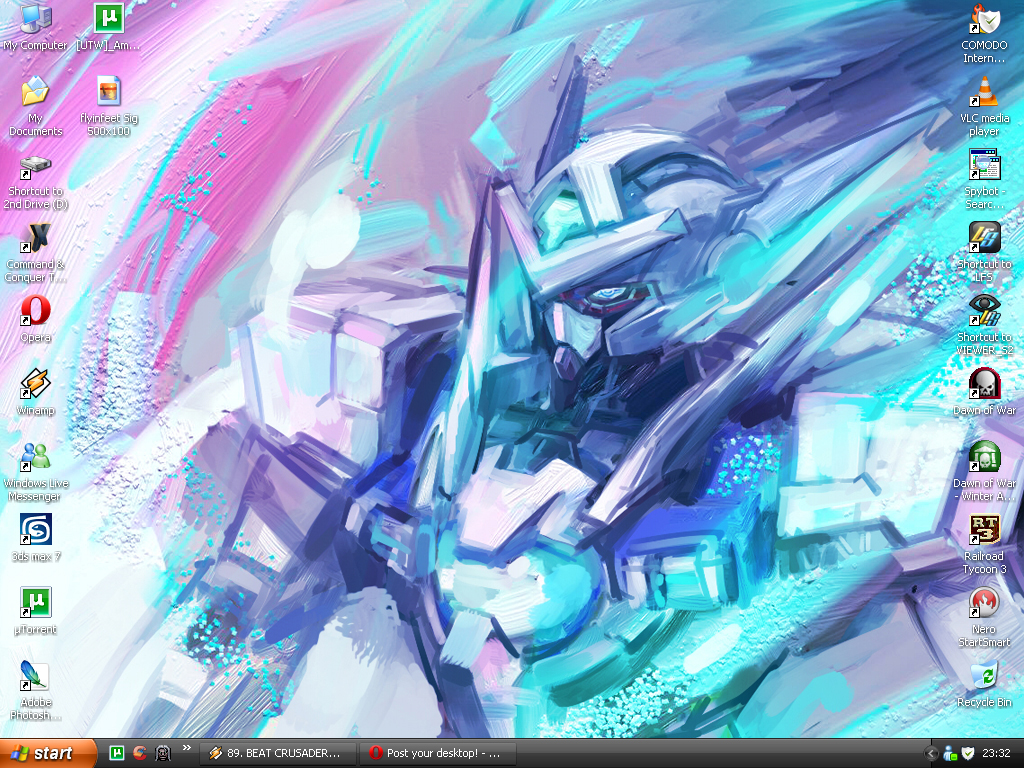Open the COMODO shield tray icon
The height and width of the screenshot is (768, 1024).
(968, 754)
